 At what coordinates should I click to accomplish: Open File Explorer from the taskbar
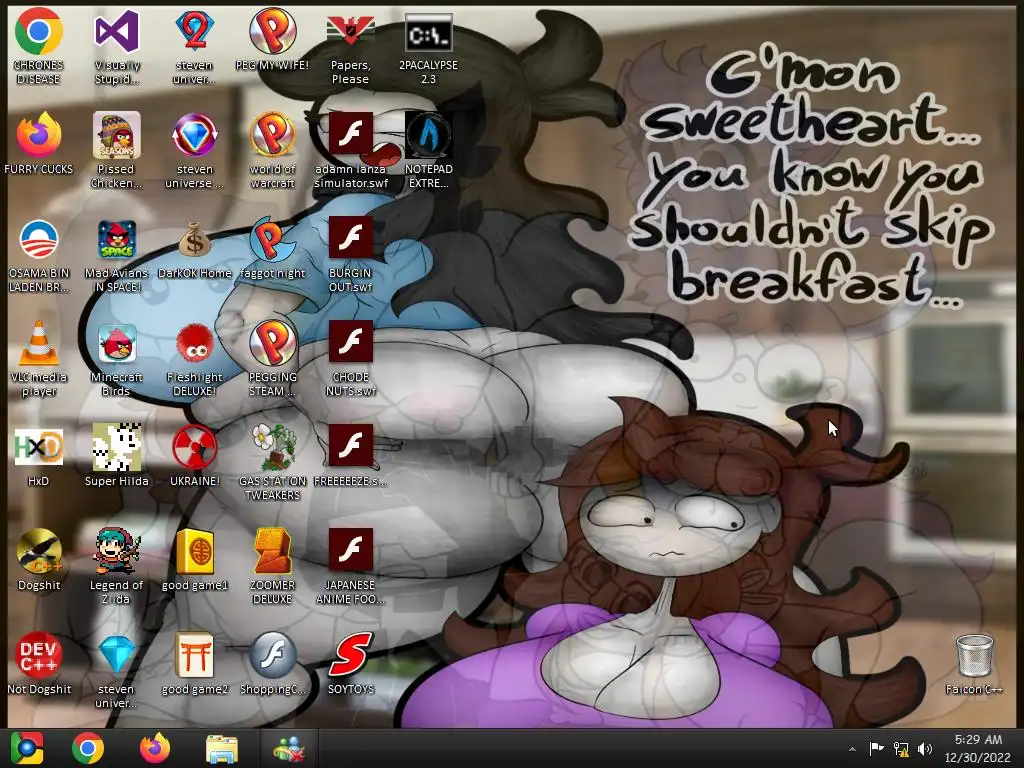(x=222, y=748)
